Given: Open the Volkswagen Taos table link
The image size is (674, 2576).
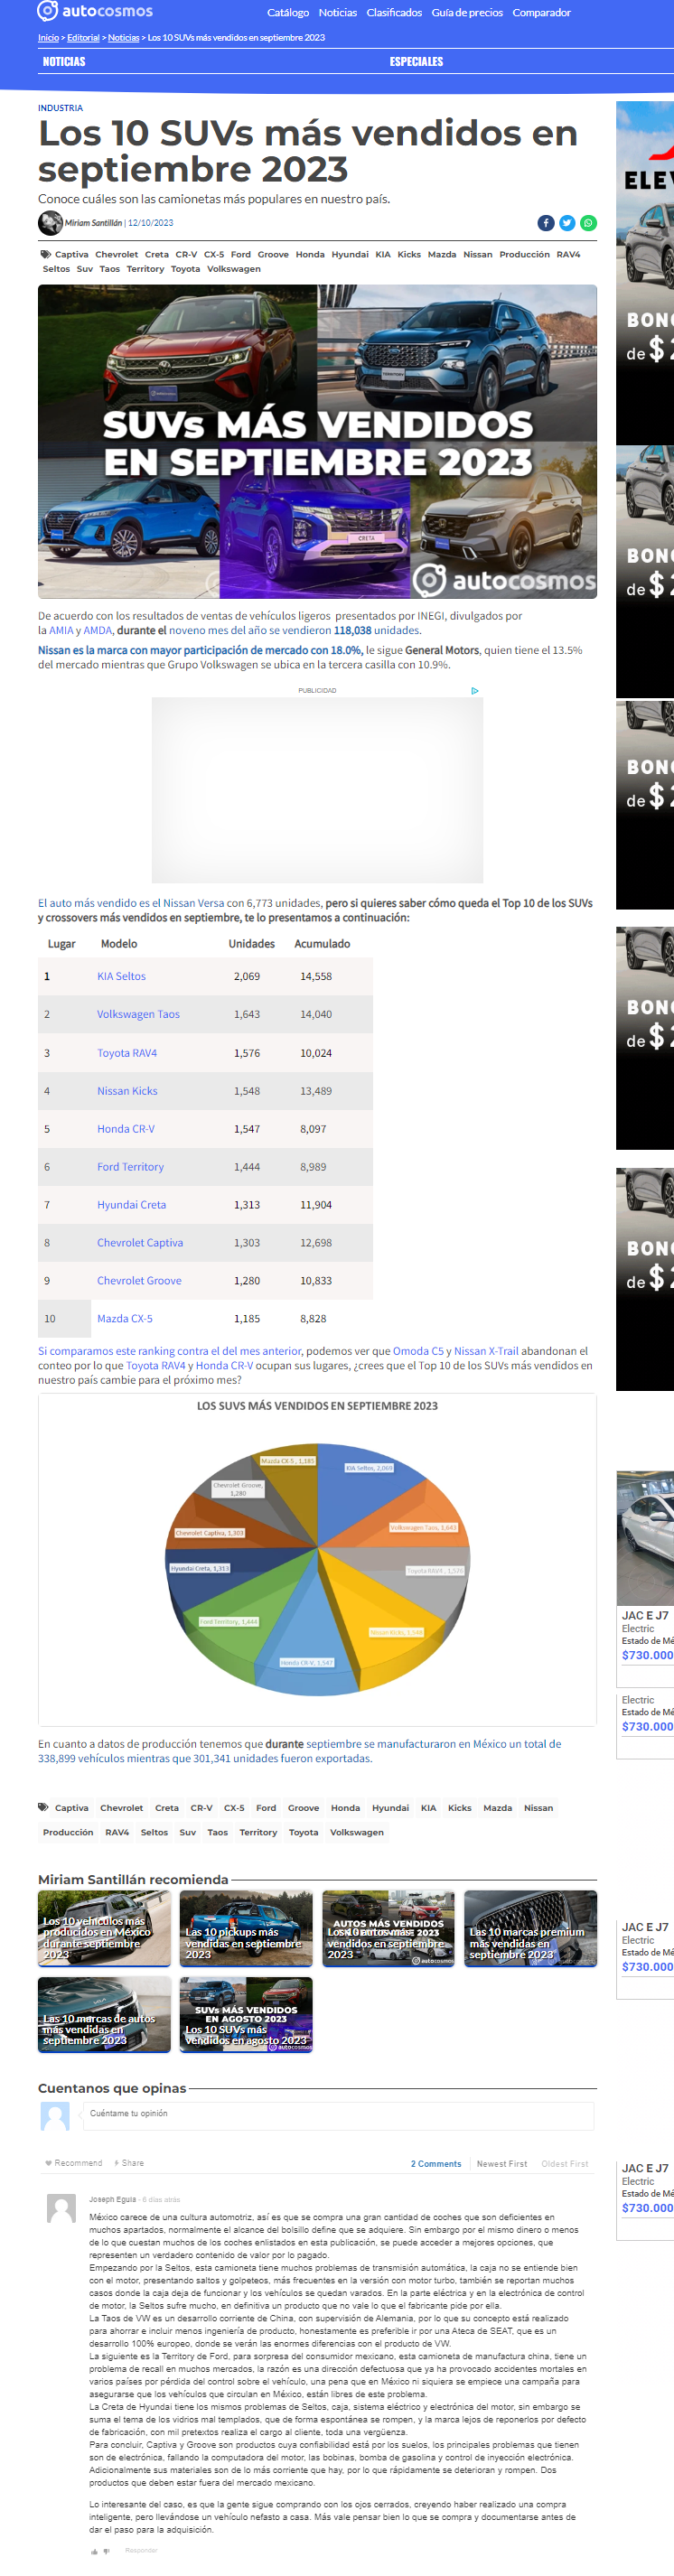Looking at the screenshot, I should click(x=138, y=1014).
